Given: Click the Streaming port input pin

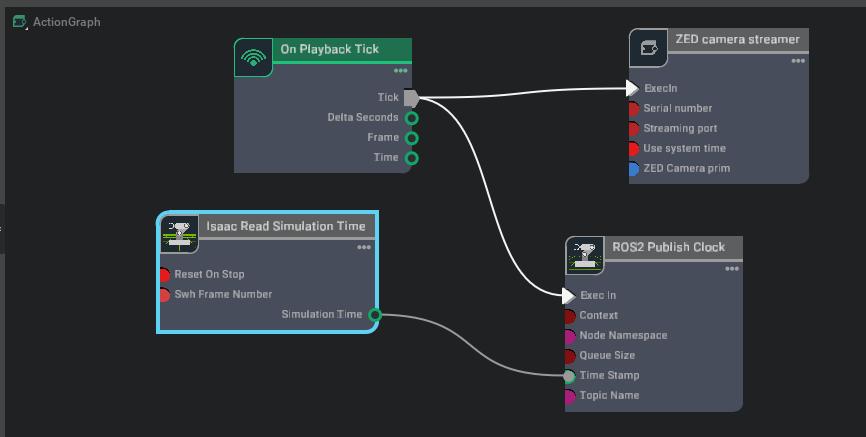Looking at the screenshot, I should (x=634, y=129).
